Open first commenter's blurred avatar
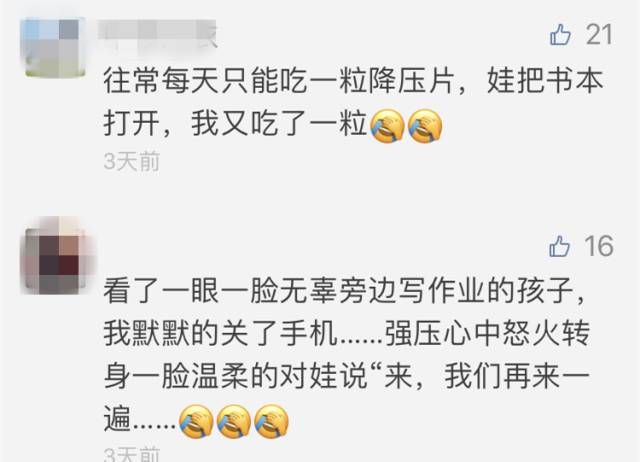This screenshot has height=462, width=640. pos(55,48)
